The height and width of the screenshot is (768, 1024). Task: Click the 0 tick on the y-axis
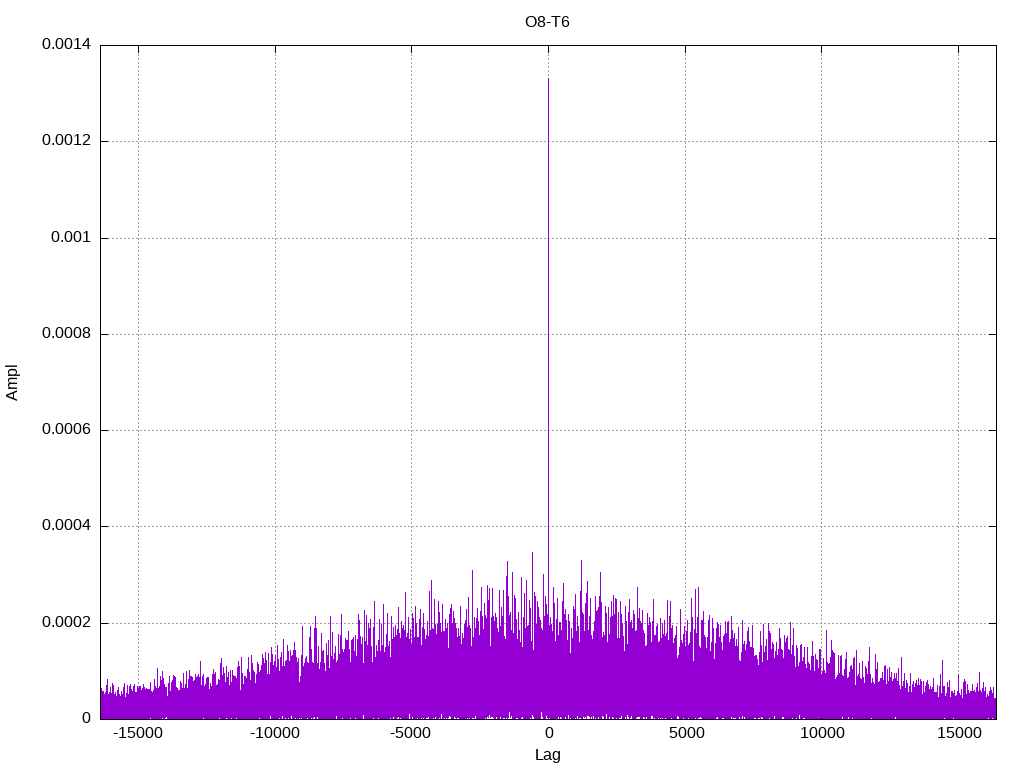click(x=86, y=719)
